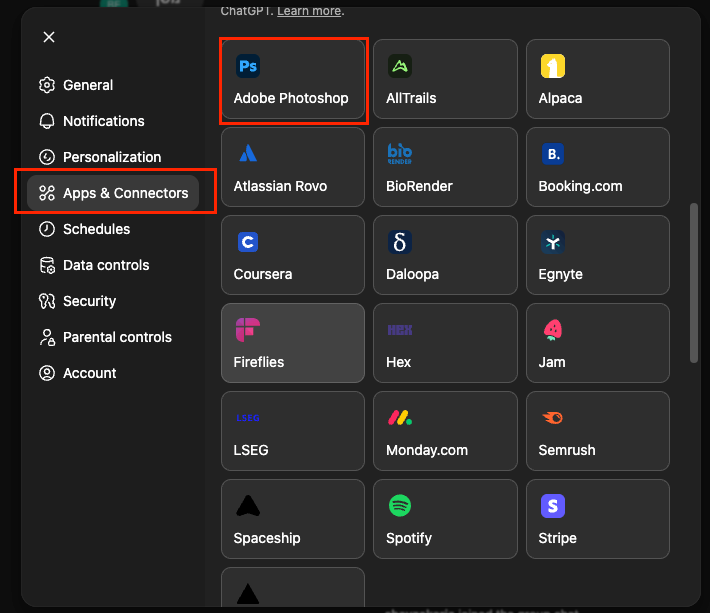Screen dimensions: 710x613
Task: Click the Atlassian Rovo label text
Action: [x=280, y=186]
